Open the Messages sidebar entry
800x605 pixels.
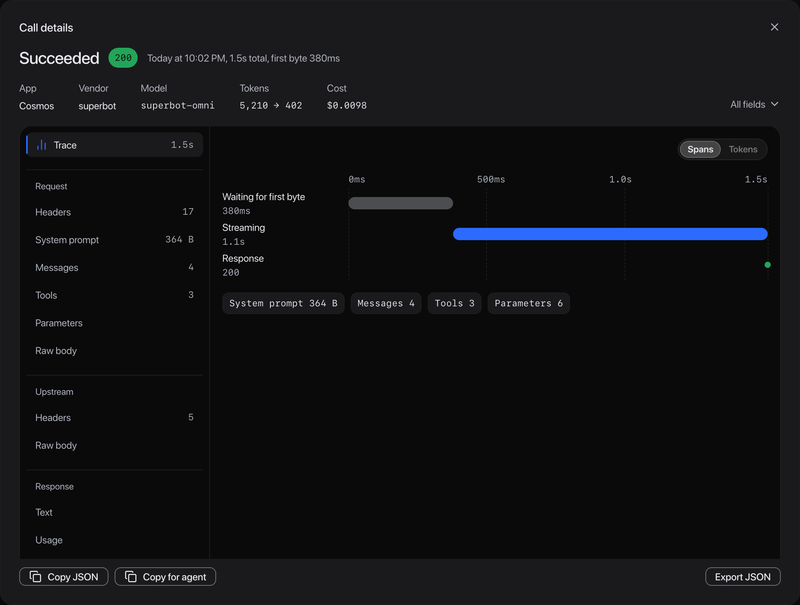pos(114,267)
